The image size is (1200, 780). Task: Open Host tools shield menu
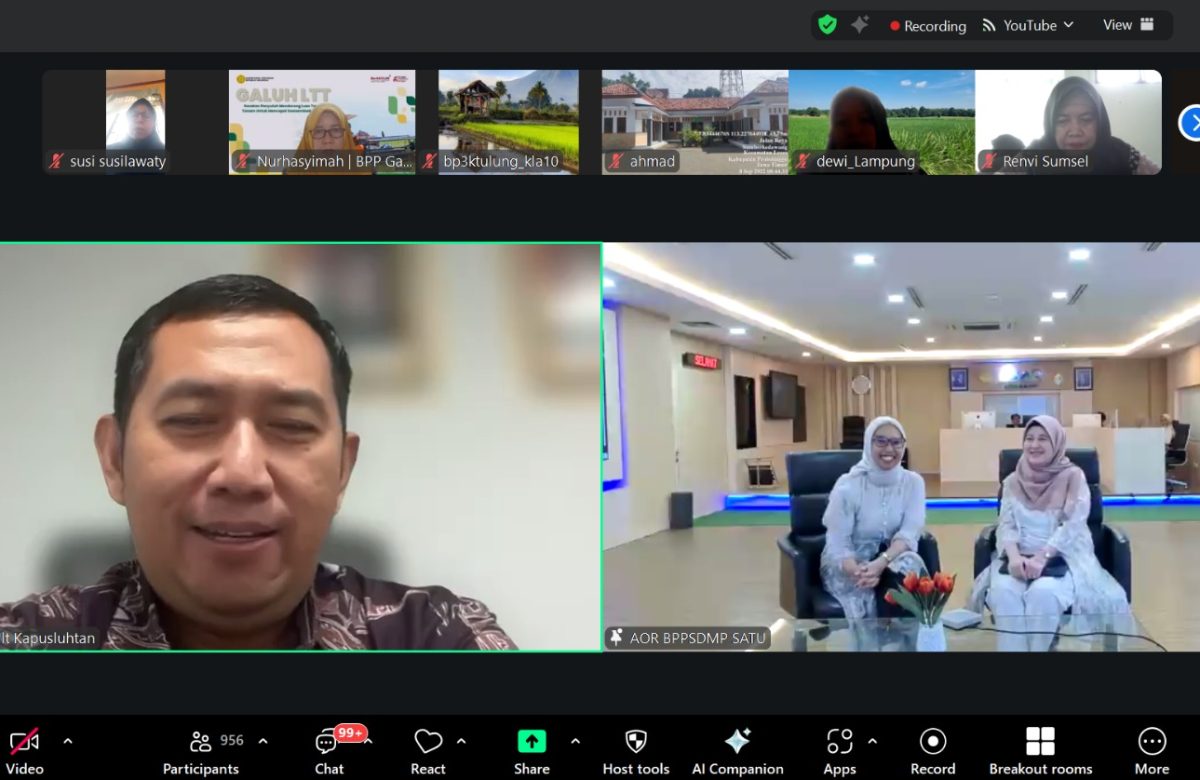point(635,751)
